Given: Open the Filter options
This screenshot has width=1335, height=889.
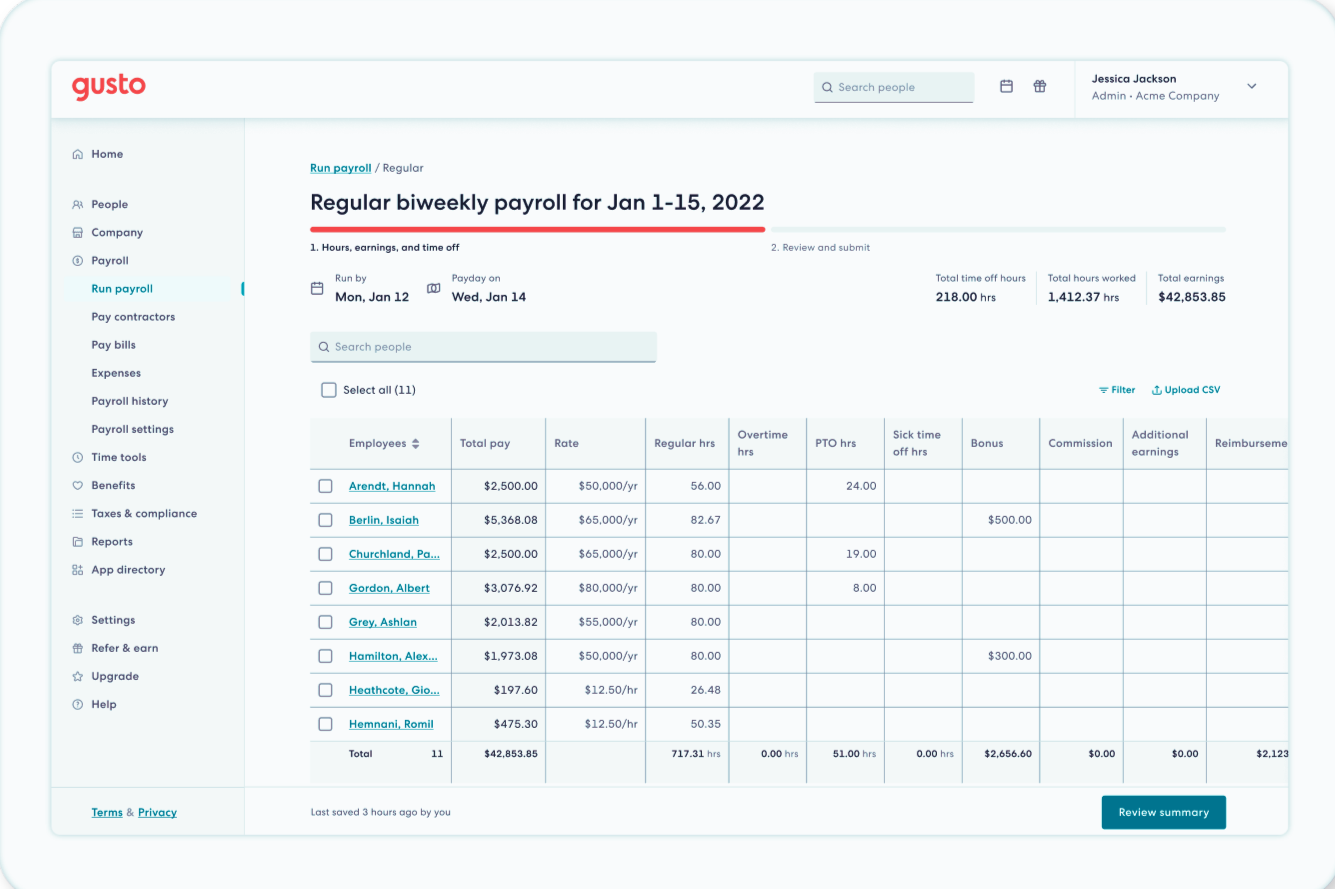Looking at the screenshot, I should 1117,390.
